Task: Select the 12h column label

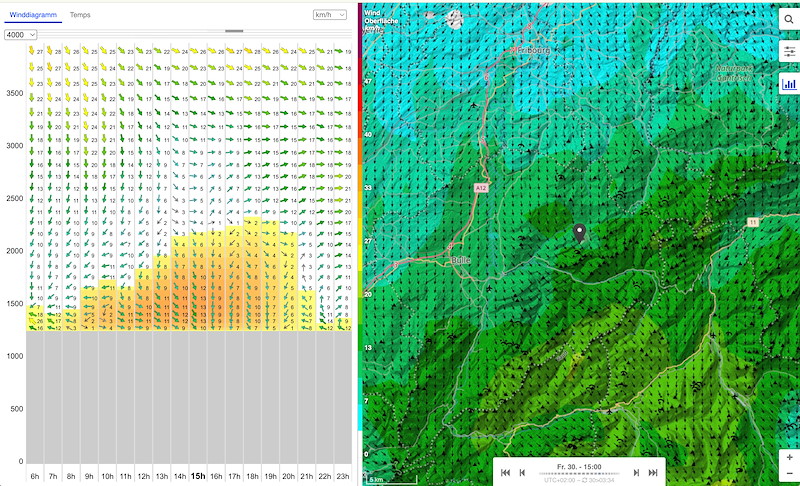Action: pyautogui.click(x=144, y=476)
